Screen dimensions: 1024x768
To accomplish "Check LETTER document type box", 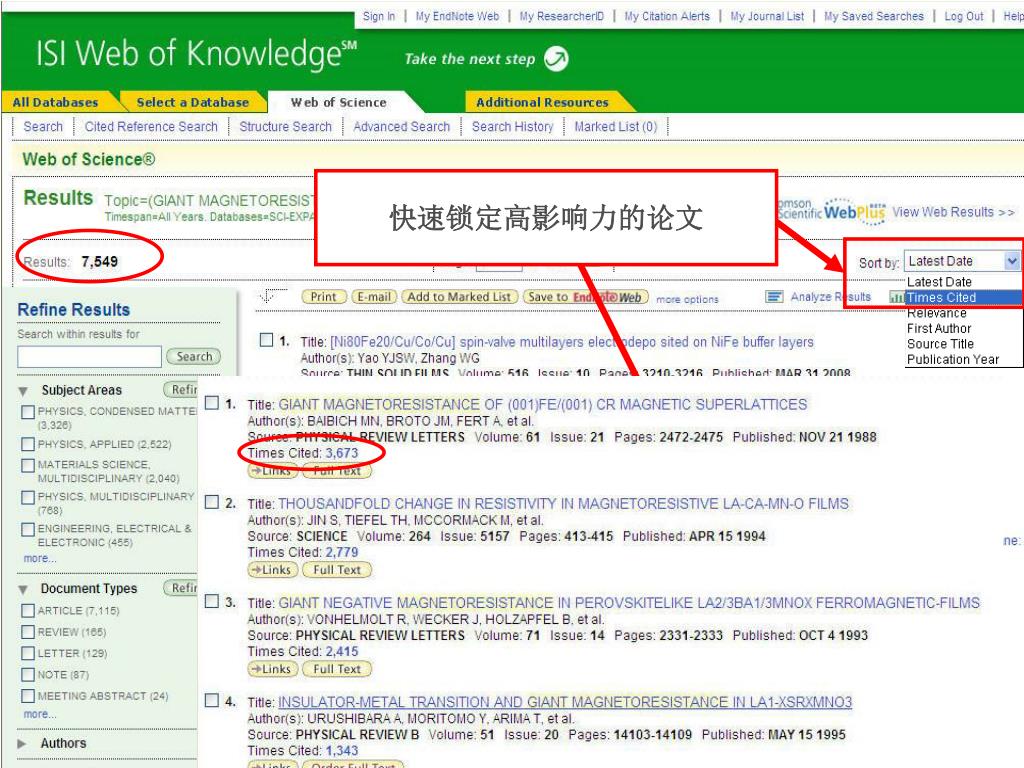I will pos(28,653).
